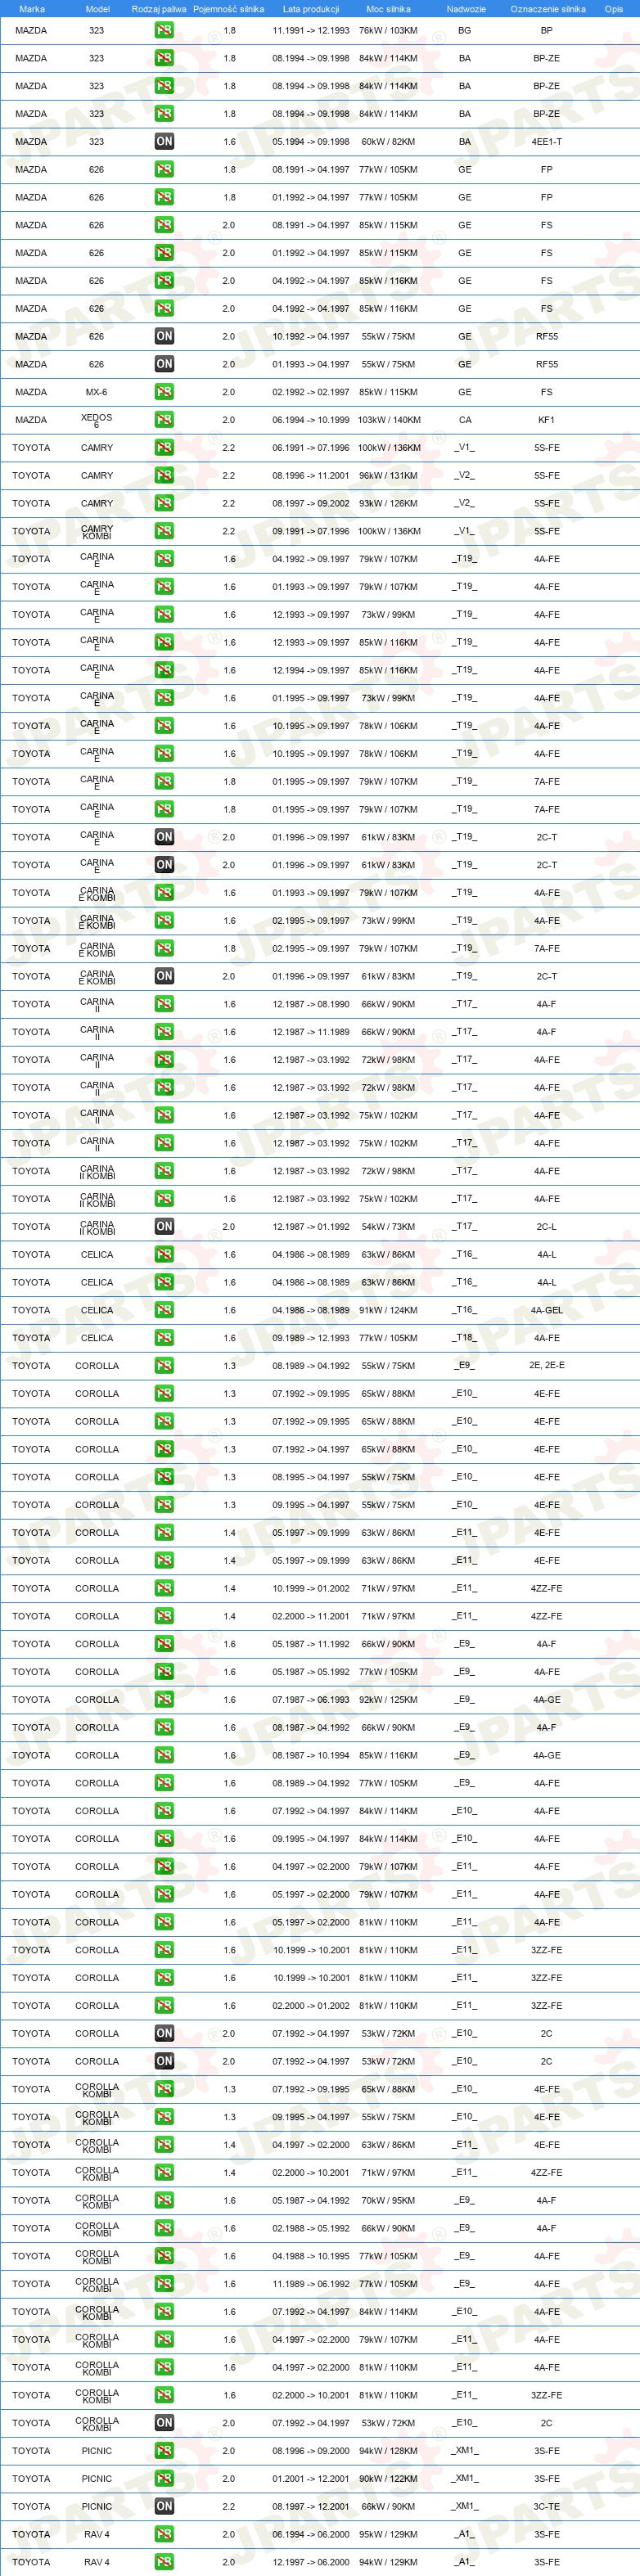Screen dimensions: 640x2576
Task: Click diesel ON icon in Carina II Kombi 2C-L row
Action: pyautogui.click(x=164, y=1226)
